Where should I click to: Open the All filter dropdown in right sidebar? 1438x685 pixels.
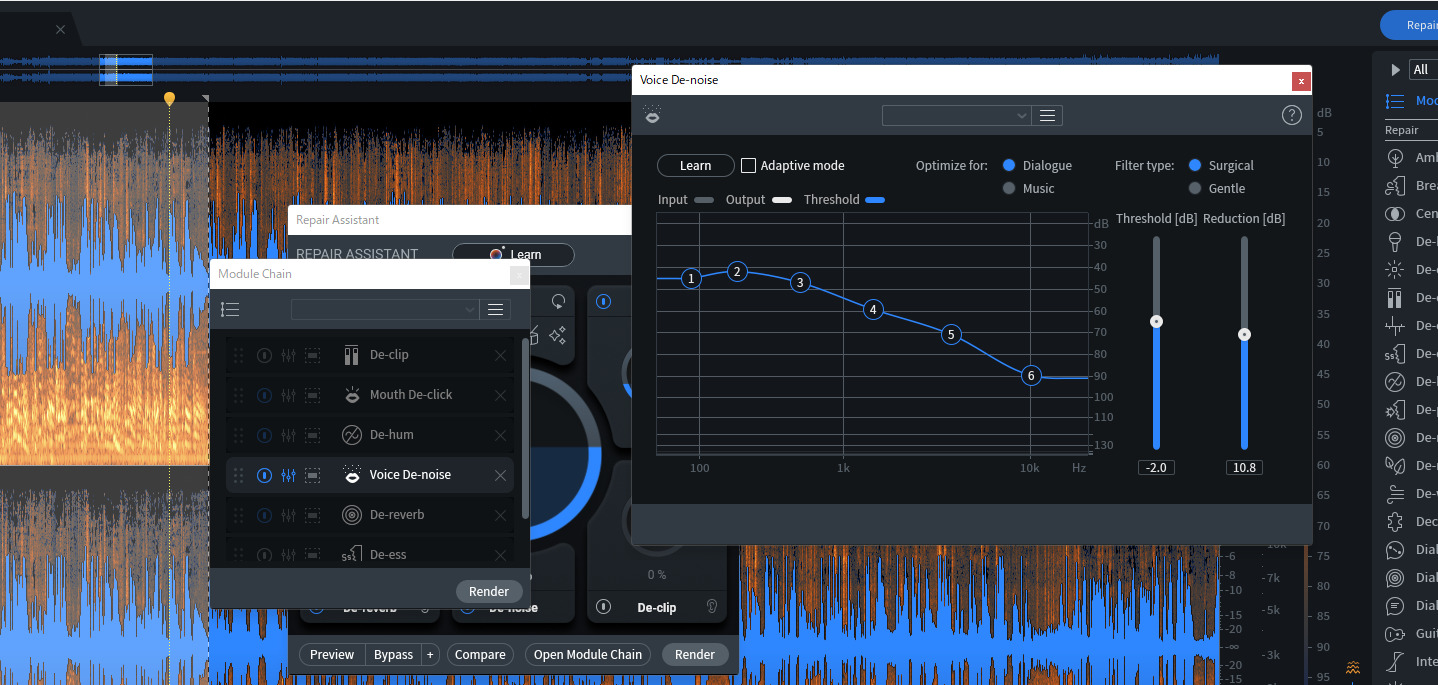(1423, 69)
